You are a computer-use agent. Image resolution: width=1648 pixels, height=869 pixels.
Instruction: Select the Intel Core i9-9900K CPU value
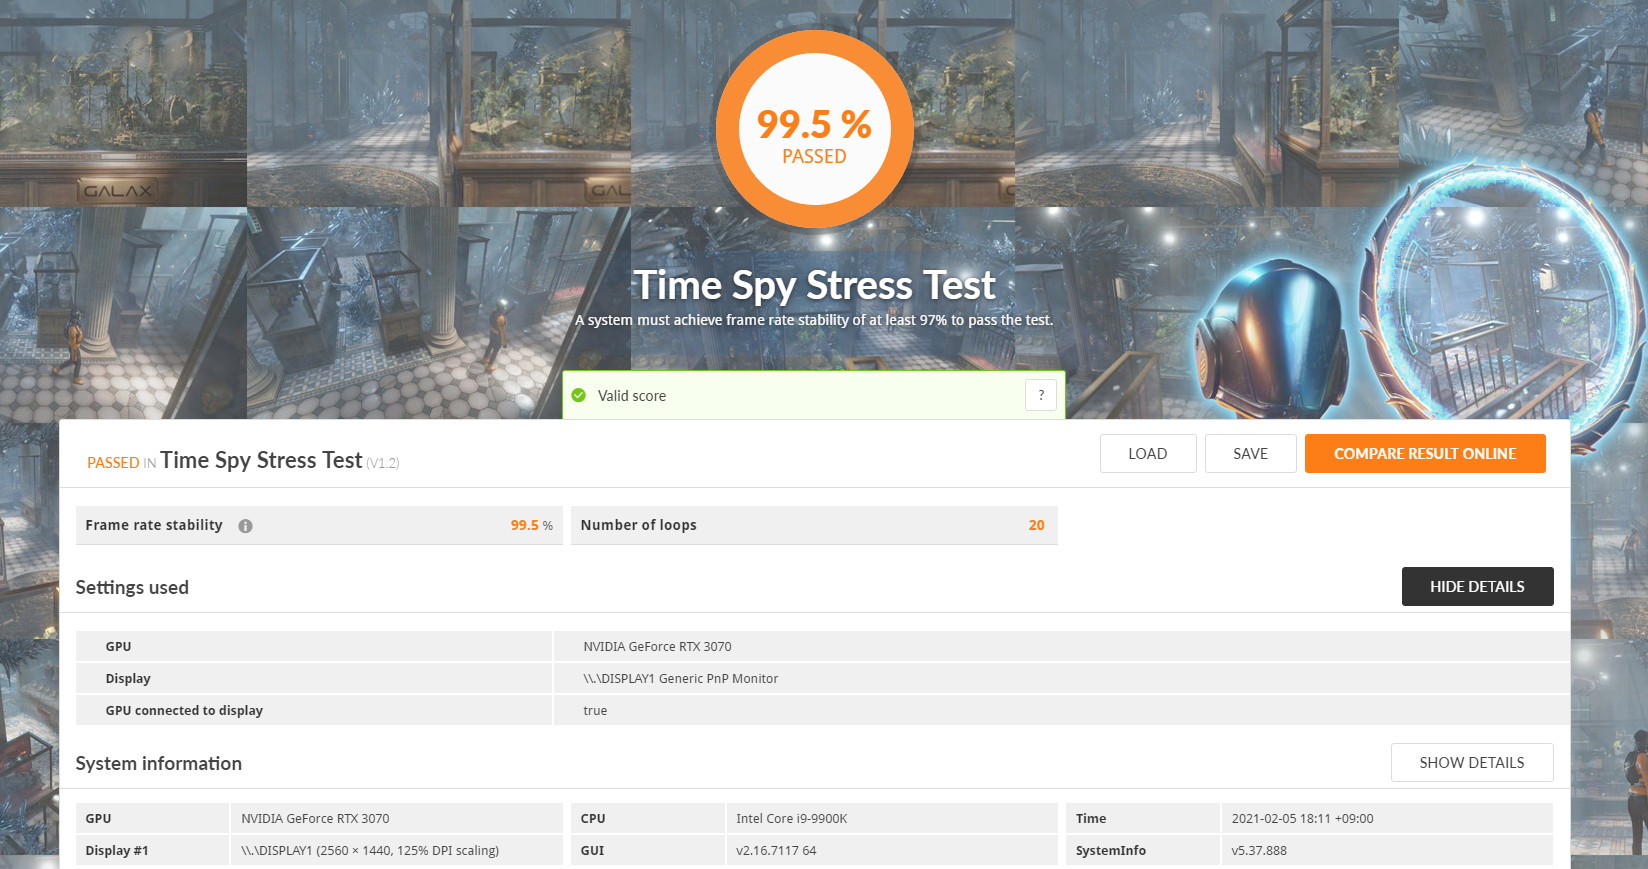[x=791, y=819]
